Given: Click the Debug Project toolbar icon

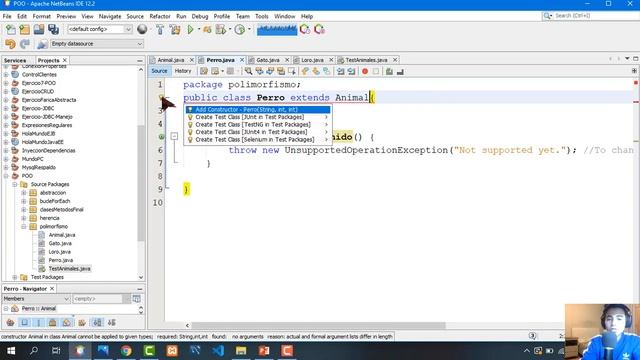Looking at the screenshot, I should coord(207,29).
